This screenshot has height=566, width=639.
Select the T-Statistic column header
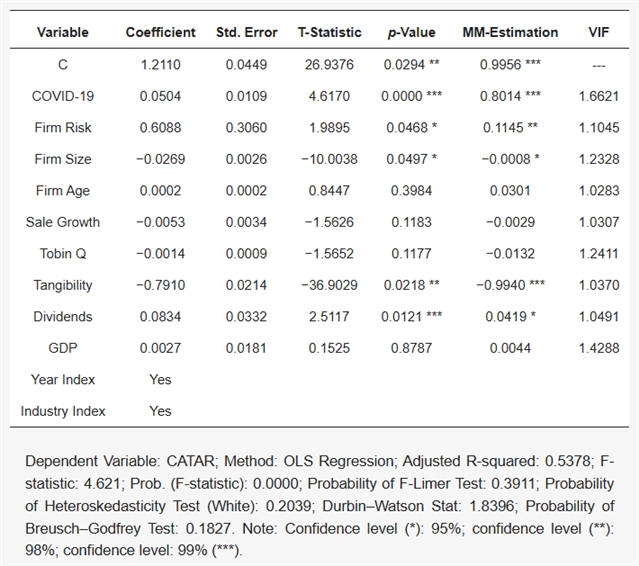point(330,33)
